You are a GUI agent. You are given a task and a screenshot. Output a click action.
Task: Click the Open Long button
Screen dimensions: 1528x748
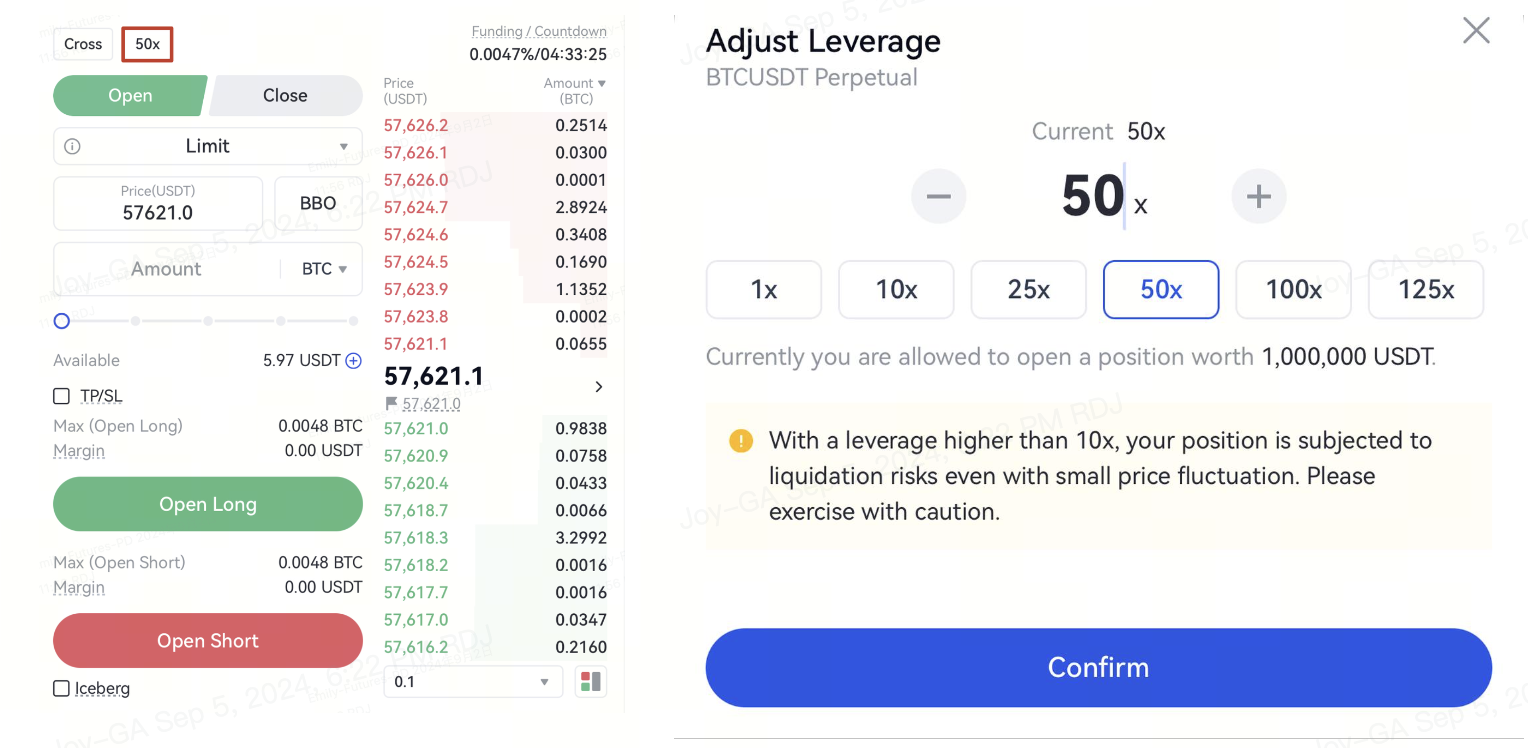(208, 504)
